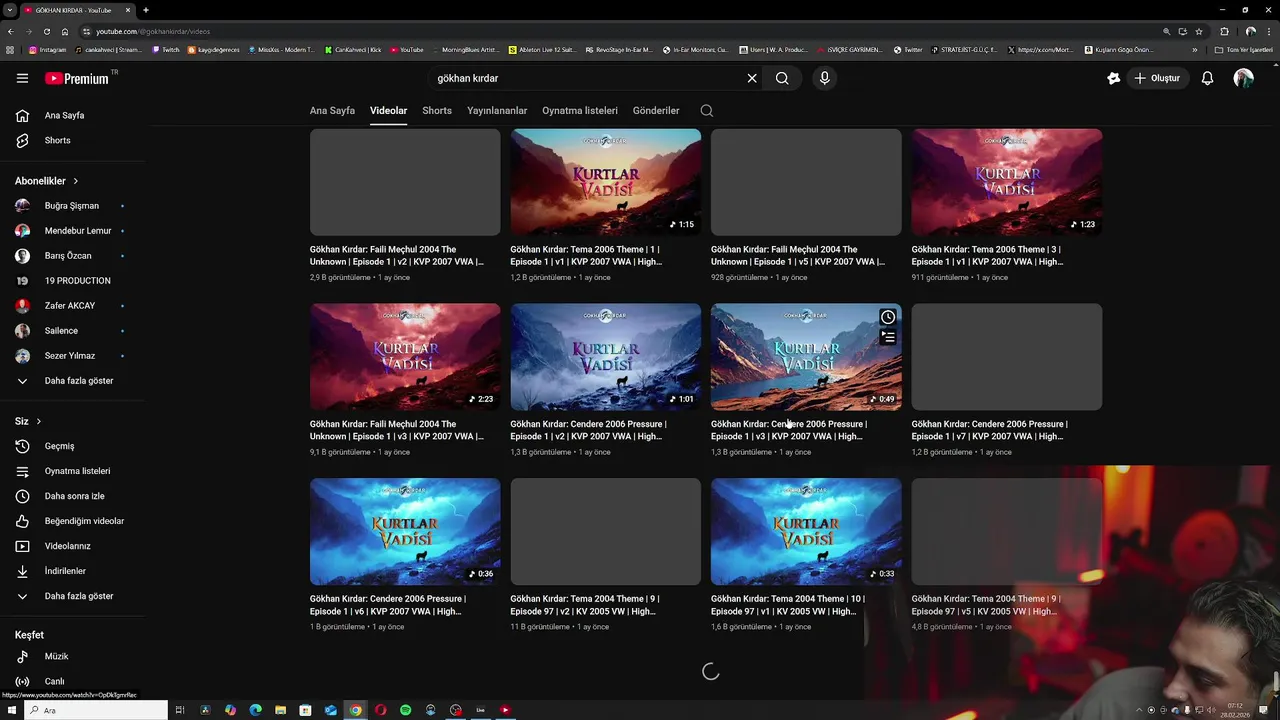Open Tema 2006 Theme | 3 thumbnail
The width and height of the screenshot is (1280, 720).
1007,182
